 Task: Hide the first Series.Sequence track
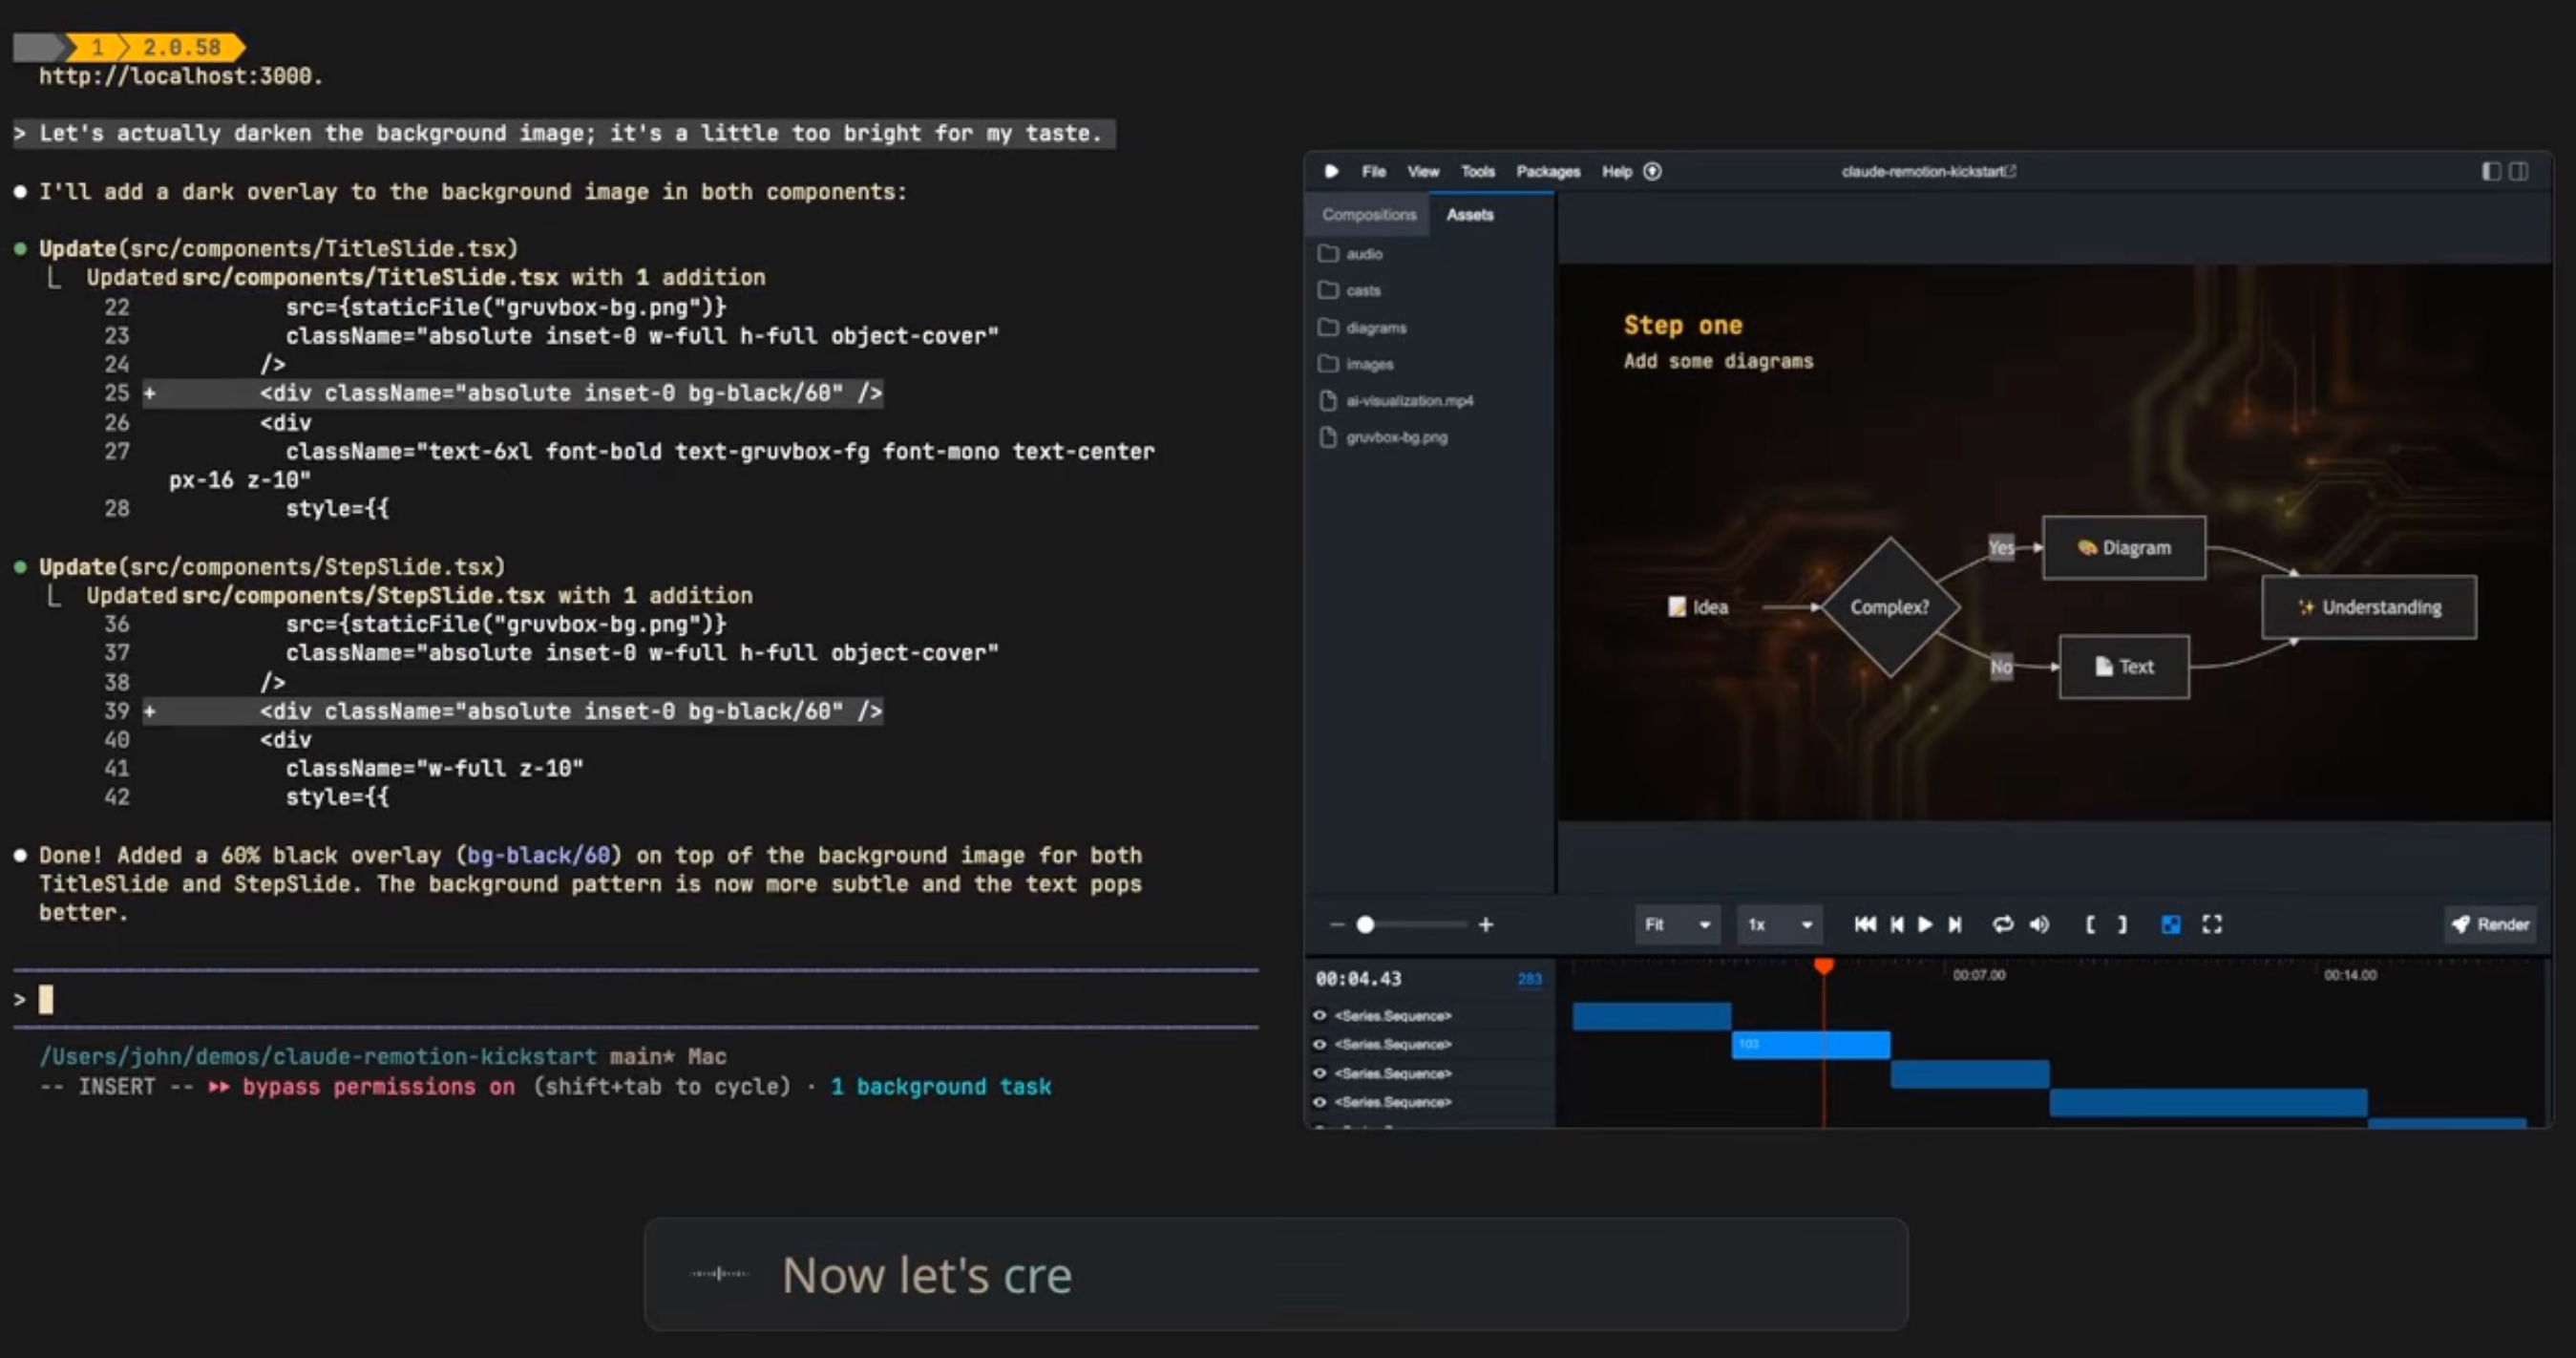pos(1319,1015)
